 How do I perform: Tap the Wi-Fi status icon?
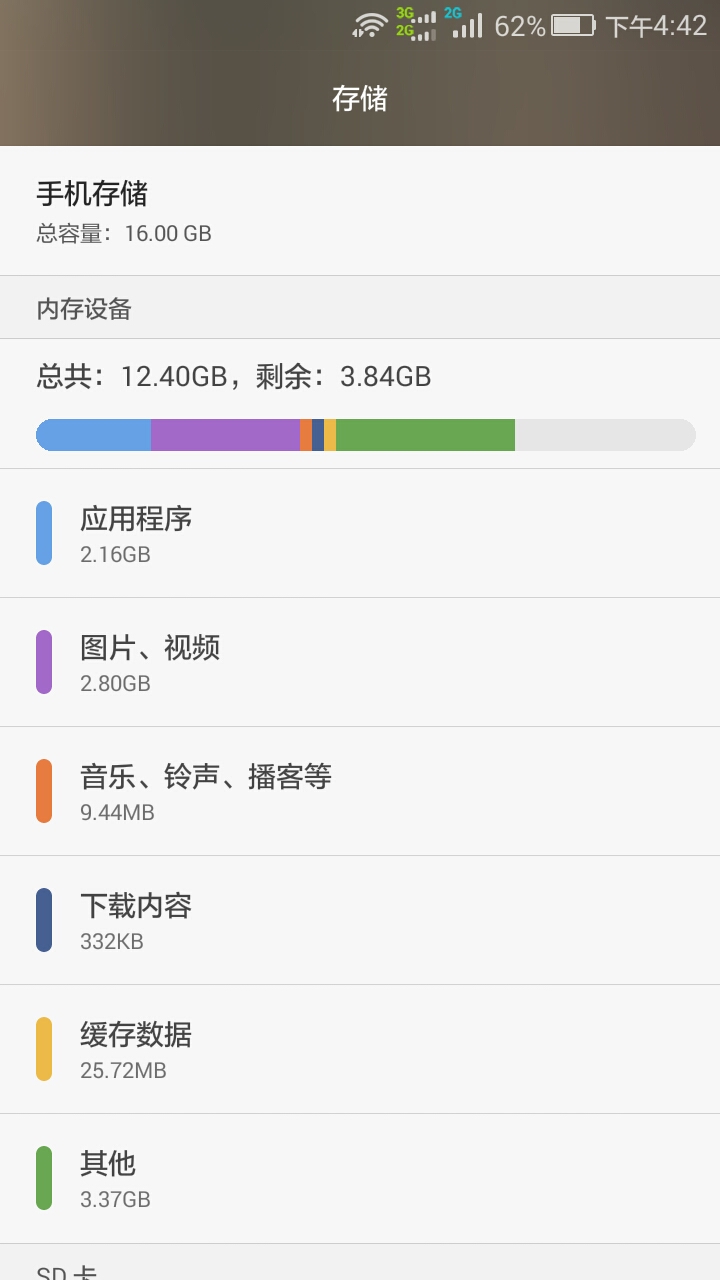coord(371,25)
